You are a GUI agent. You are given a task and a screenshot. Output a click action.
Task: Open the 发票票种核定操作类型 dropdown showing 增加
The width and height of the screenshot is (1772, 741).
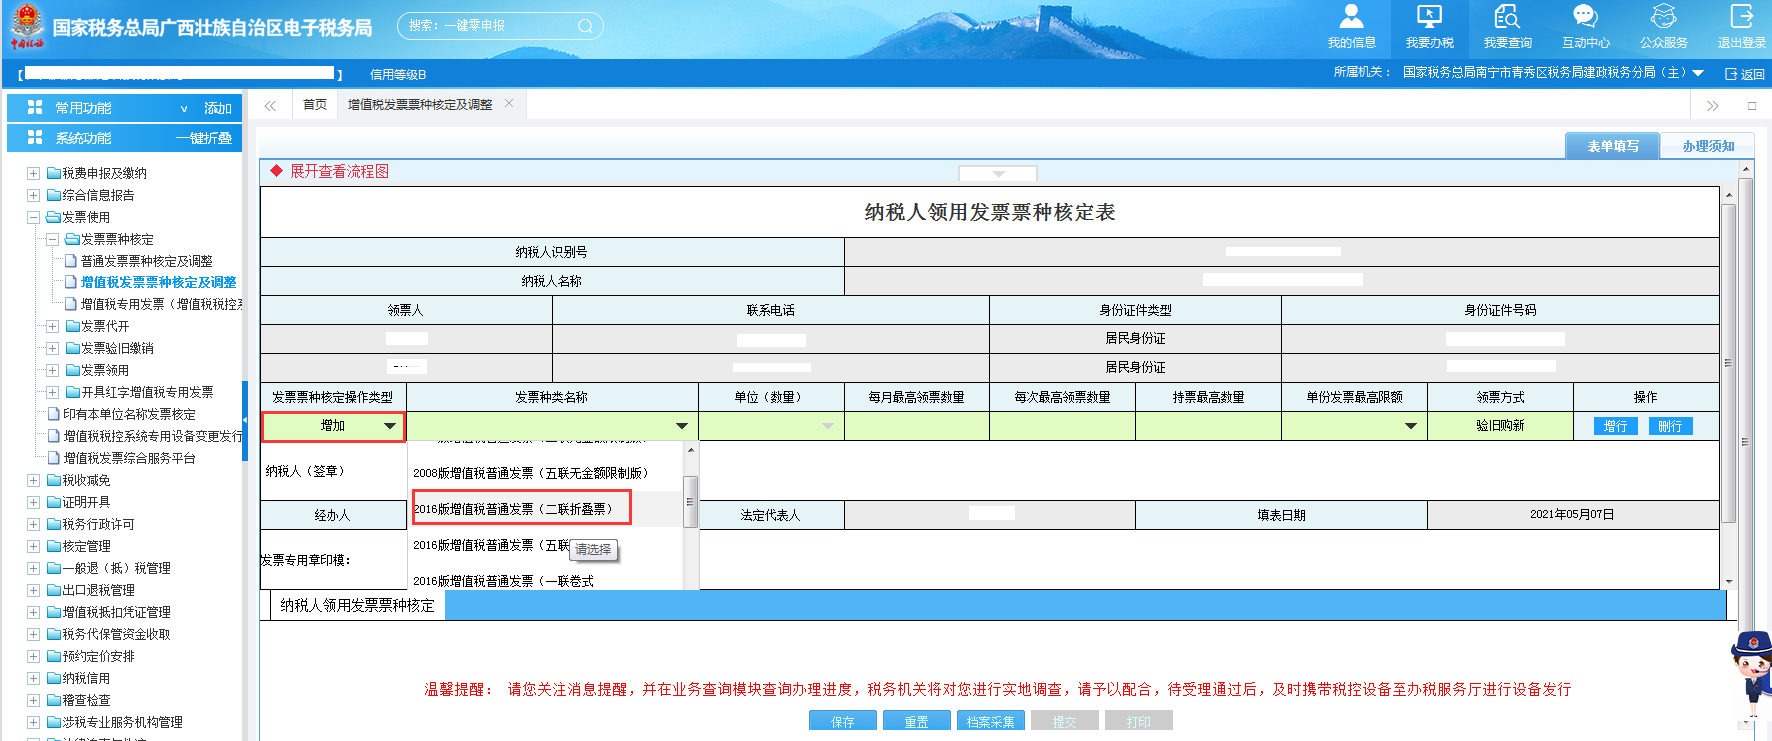coord(389,427)
